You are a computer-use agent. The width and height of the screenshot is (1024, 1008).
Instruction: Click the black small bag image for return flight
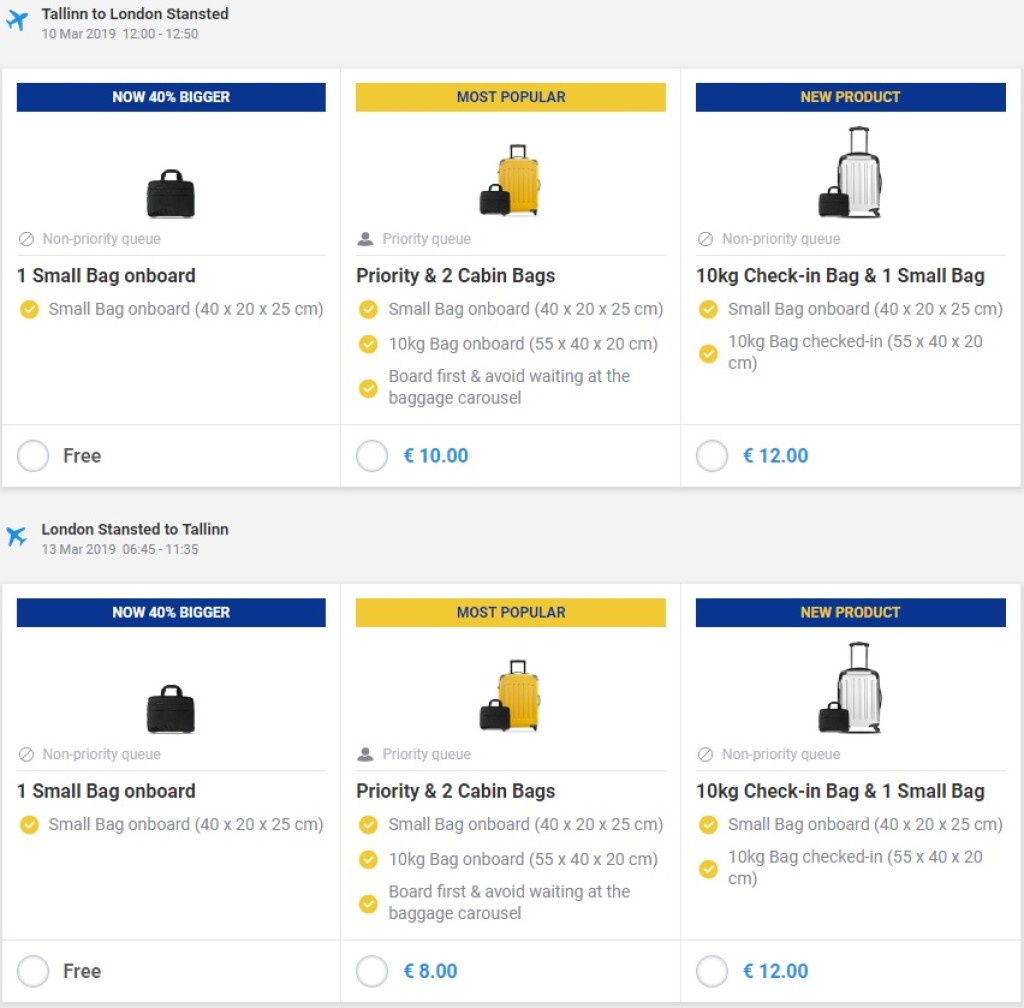click(x=171, y=709)
